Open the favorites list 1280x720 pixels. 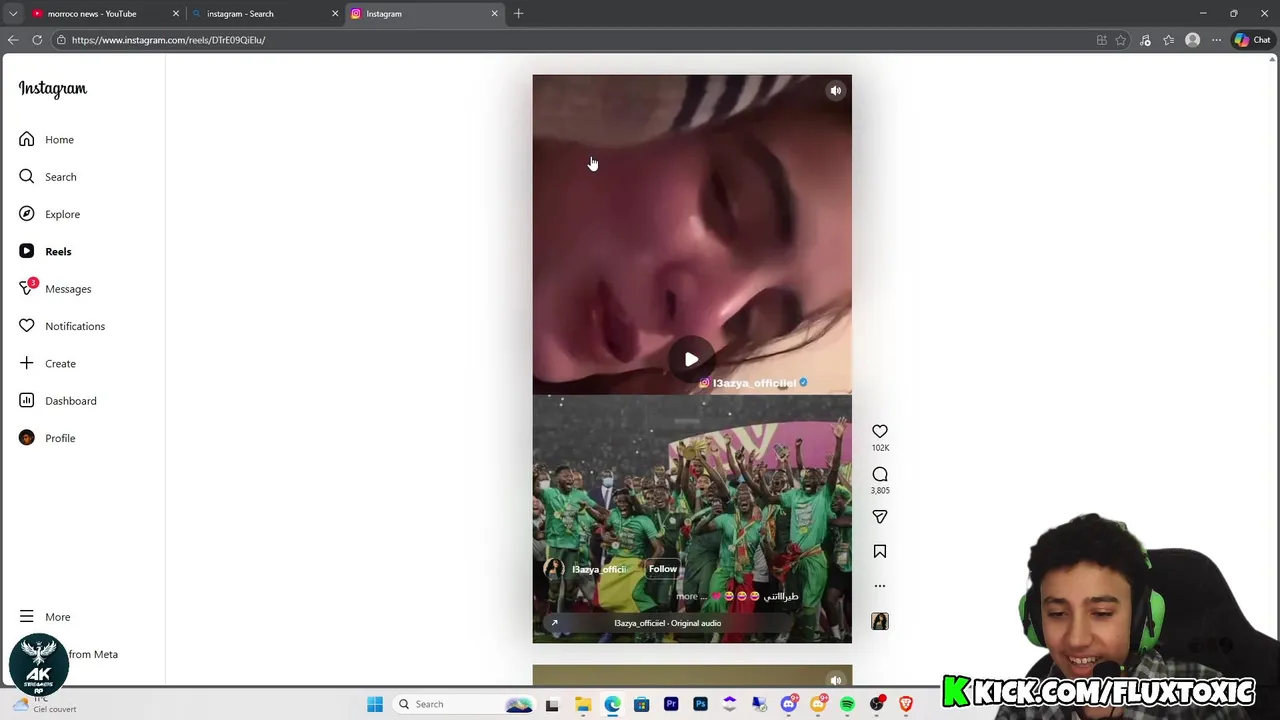(1169, 40)
